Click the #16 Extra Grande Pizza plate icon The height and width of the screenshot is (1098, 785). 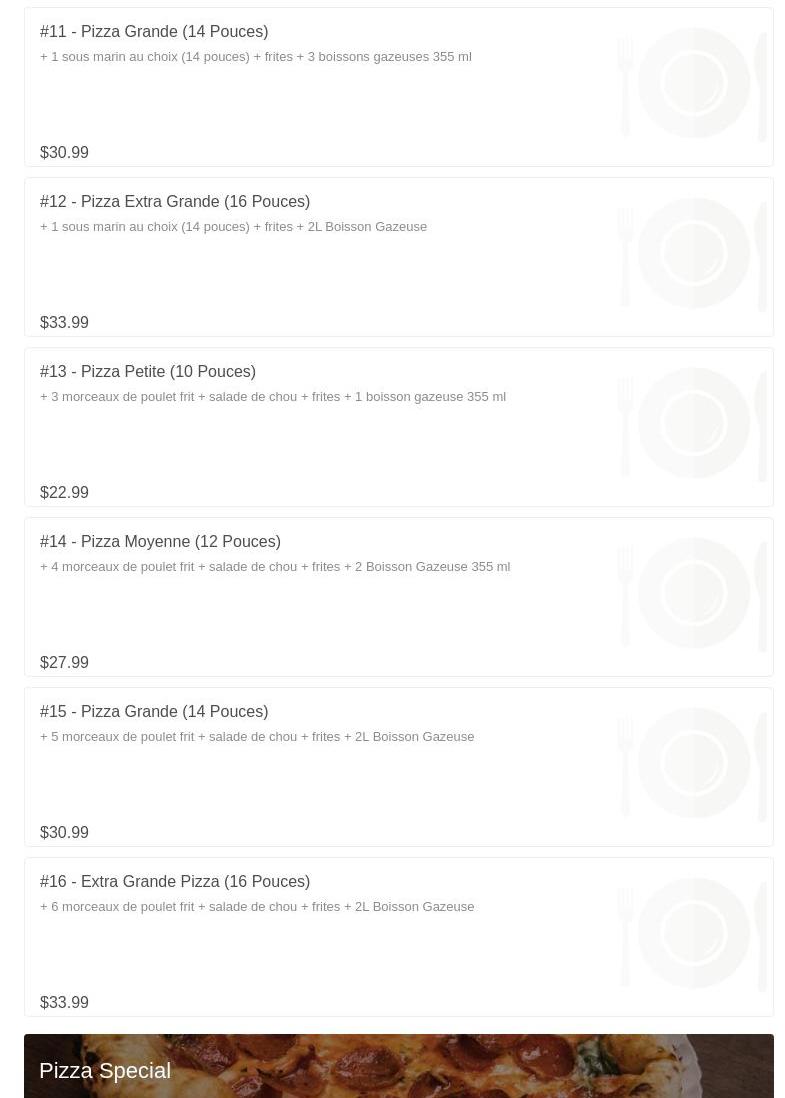[693, 933]
